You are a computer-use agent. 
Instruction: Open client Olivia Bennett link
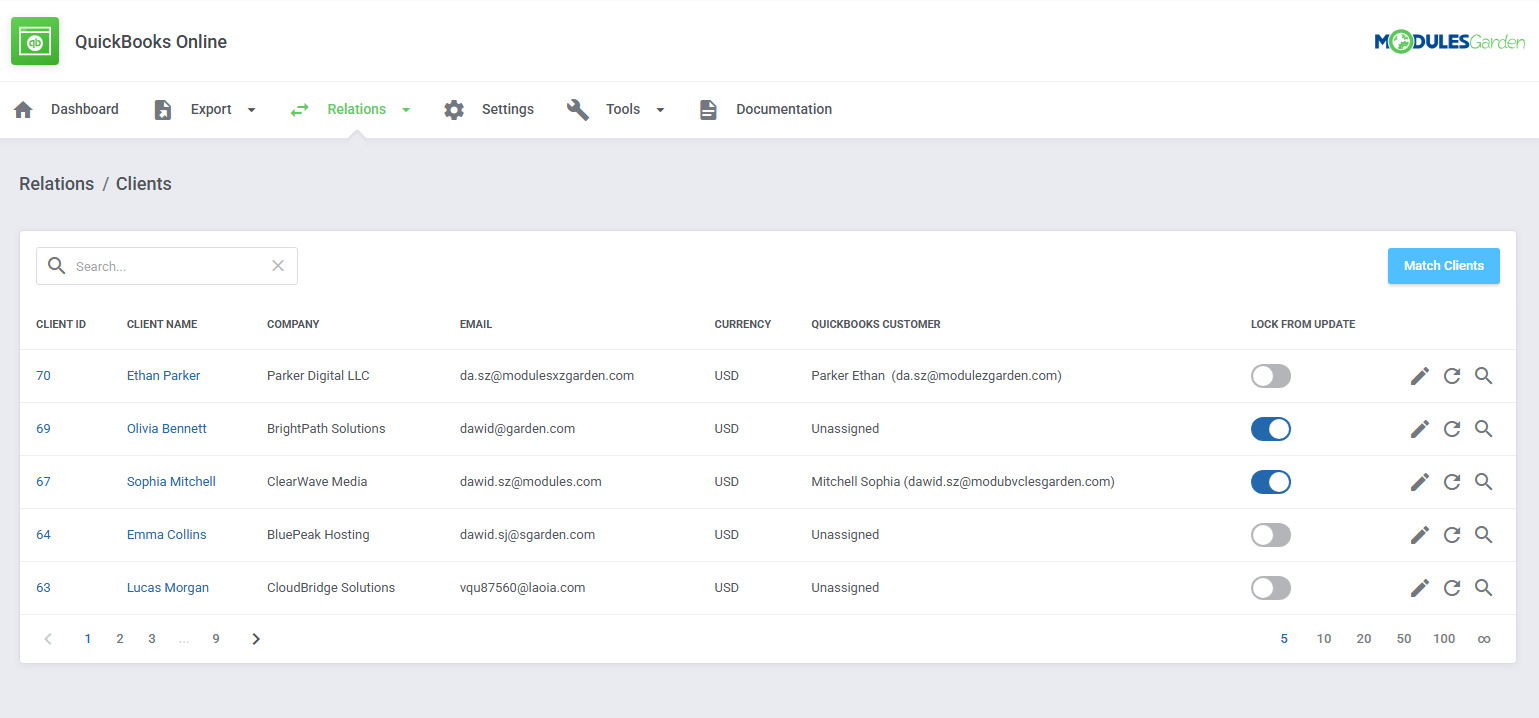167,429
